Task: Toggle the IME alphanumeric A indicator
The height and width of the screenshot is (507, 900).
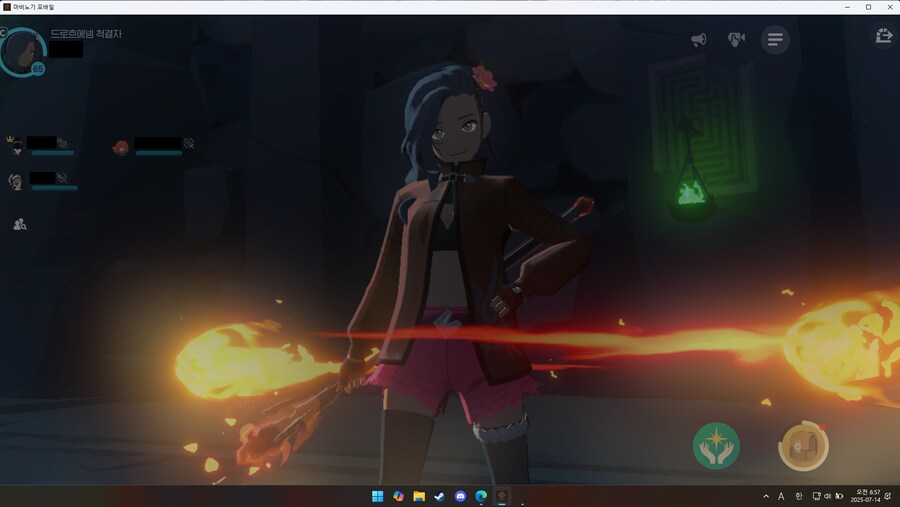Action: click(781, 497)
